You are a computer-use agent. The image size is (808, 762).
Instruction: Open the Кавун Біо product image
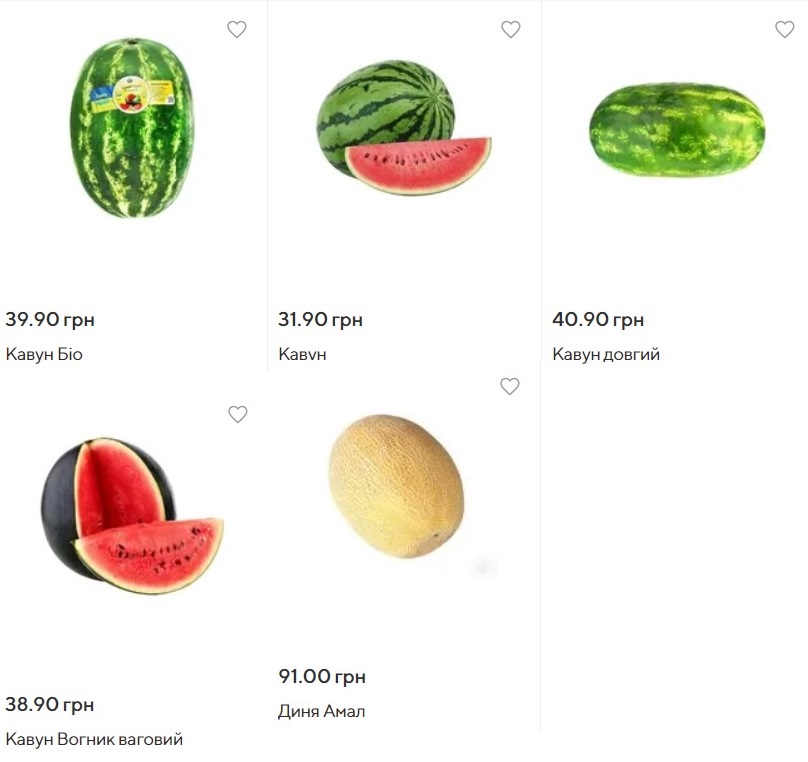pyautogui.click(x=132, y=127)
